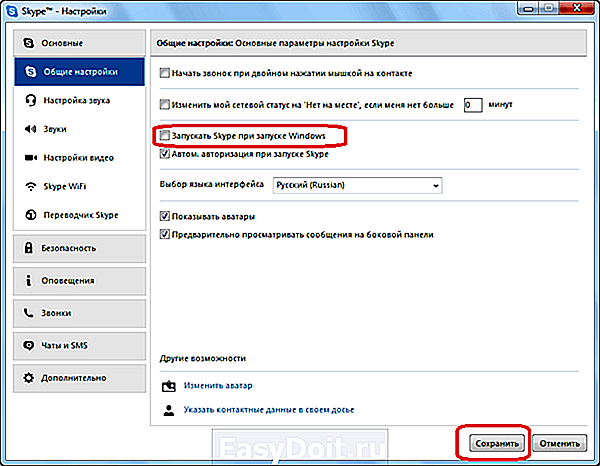Screen dimensions: 600x466
Task: Expand the Чаты и SMS section
Action: click(x=80, y=345)
